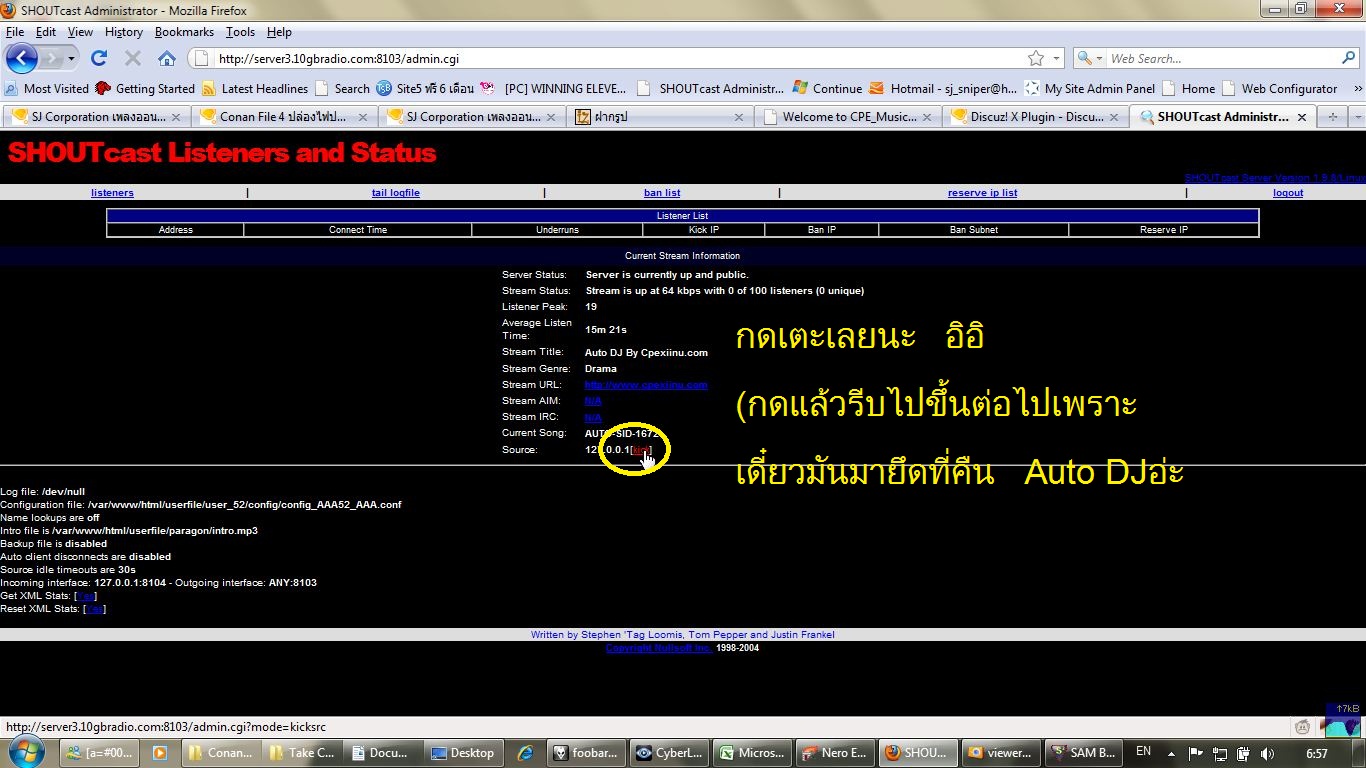Click the Web Search input box
Screen dimensions: 1366x768
(1222, 58)
